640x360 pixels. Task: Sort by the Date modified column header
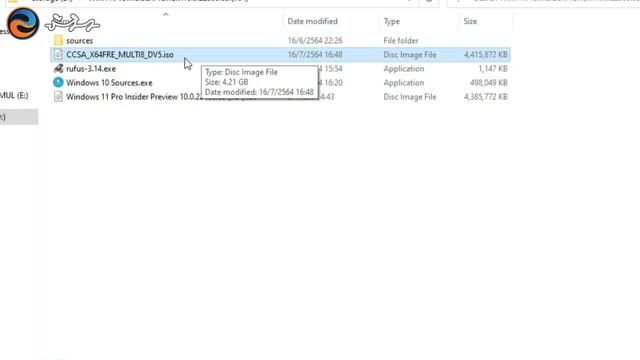312,21
